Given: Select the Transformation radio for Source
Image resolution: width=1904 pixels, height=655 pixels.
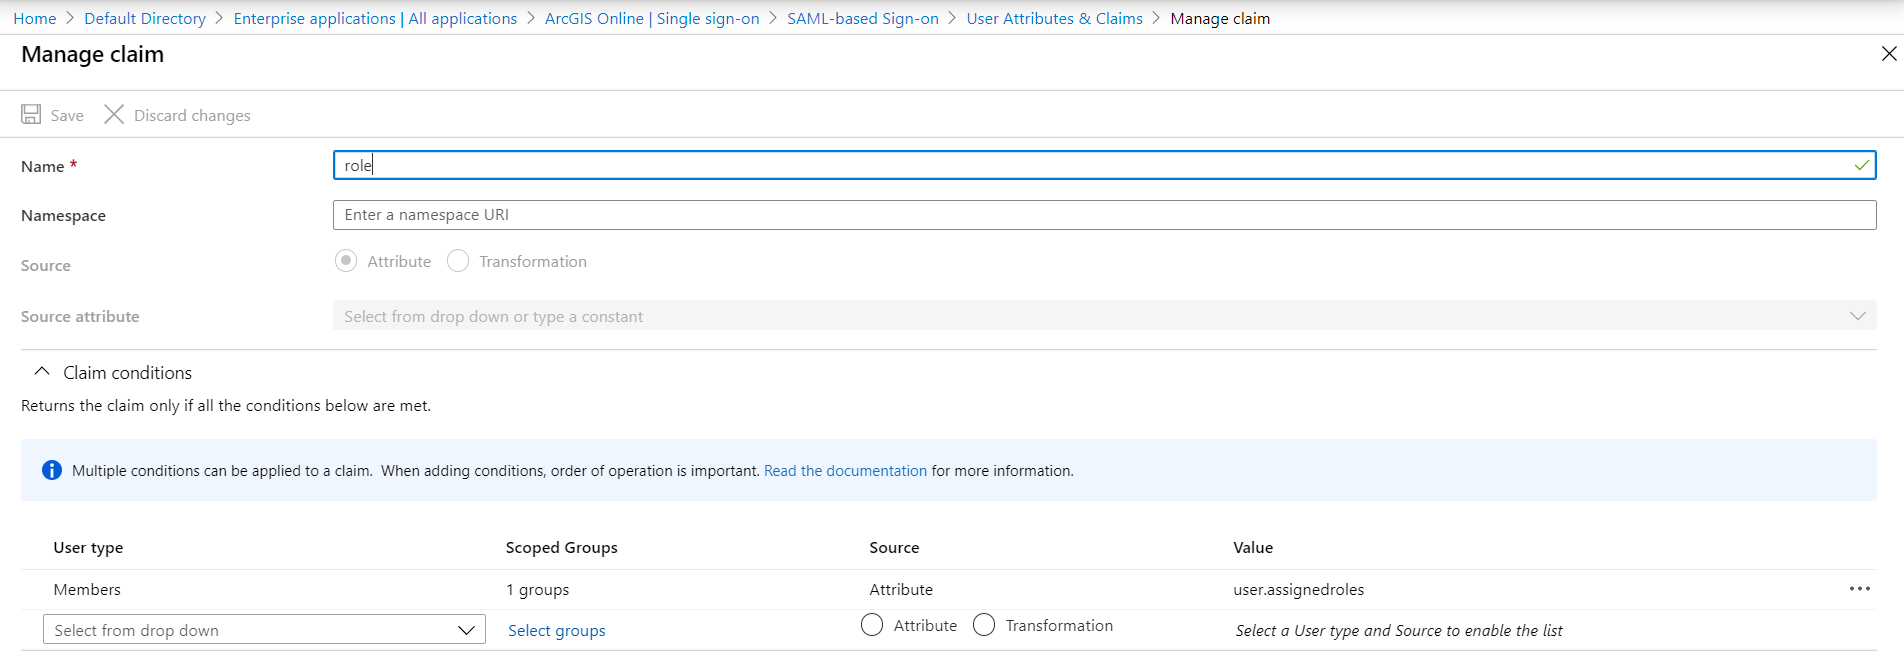Looking at the screenshot, I should click(458, 261).
